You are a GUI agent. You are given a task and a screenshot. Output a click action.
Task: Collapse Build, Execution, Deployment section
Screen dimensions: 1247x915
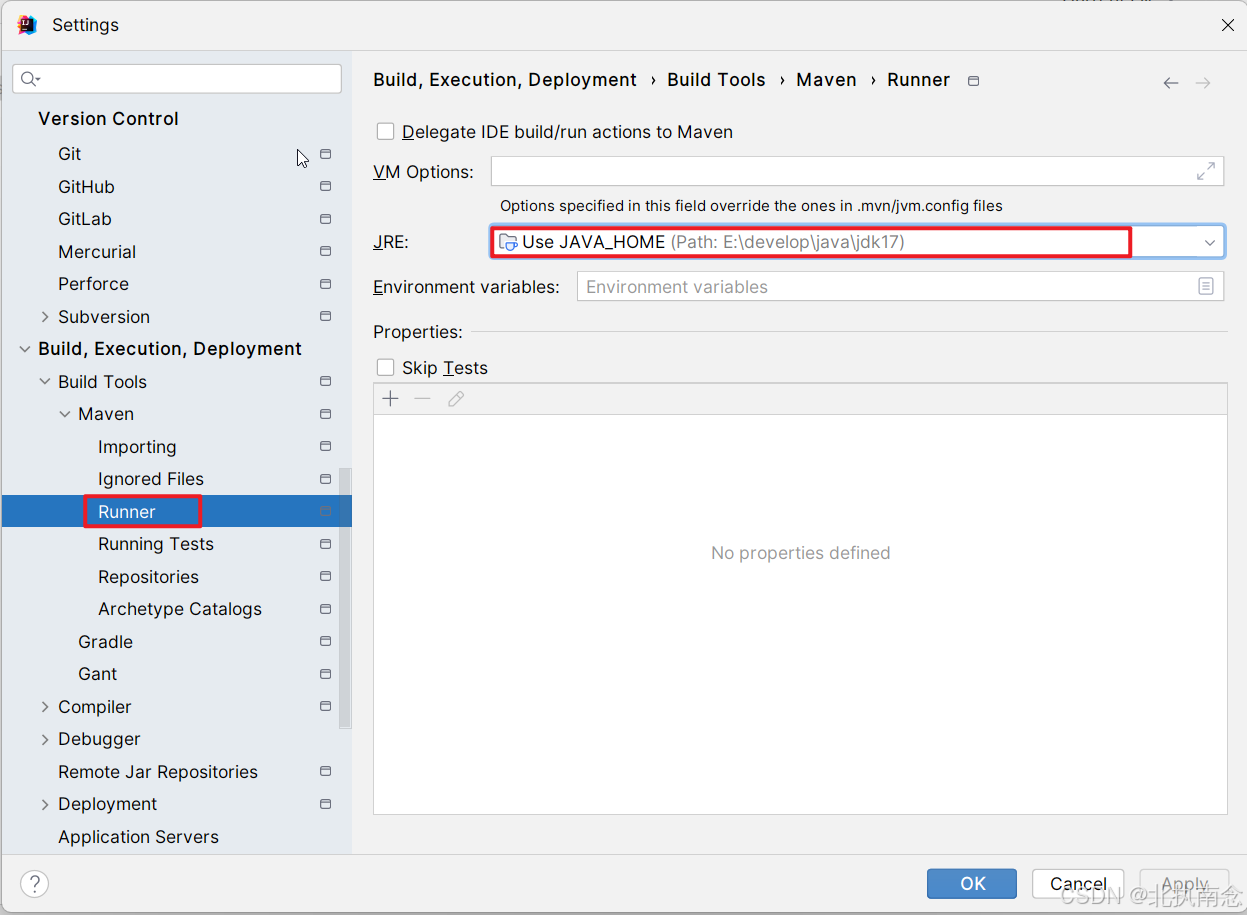(25, 349)
